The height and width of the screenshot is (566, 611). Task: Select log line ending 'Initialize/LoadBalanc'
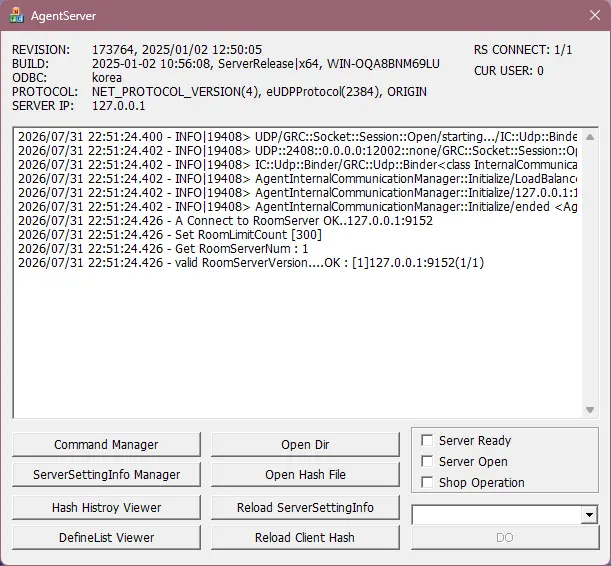point(298,179)
